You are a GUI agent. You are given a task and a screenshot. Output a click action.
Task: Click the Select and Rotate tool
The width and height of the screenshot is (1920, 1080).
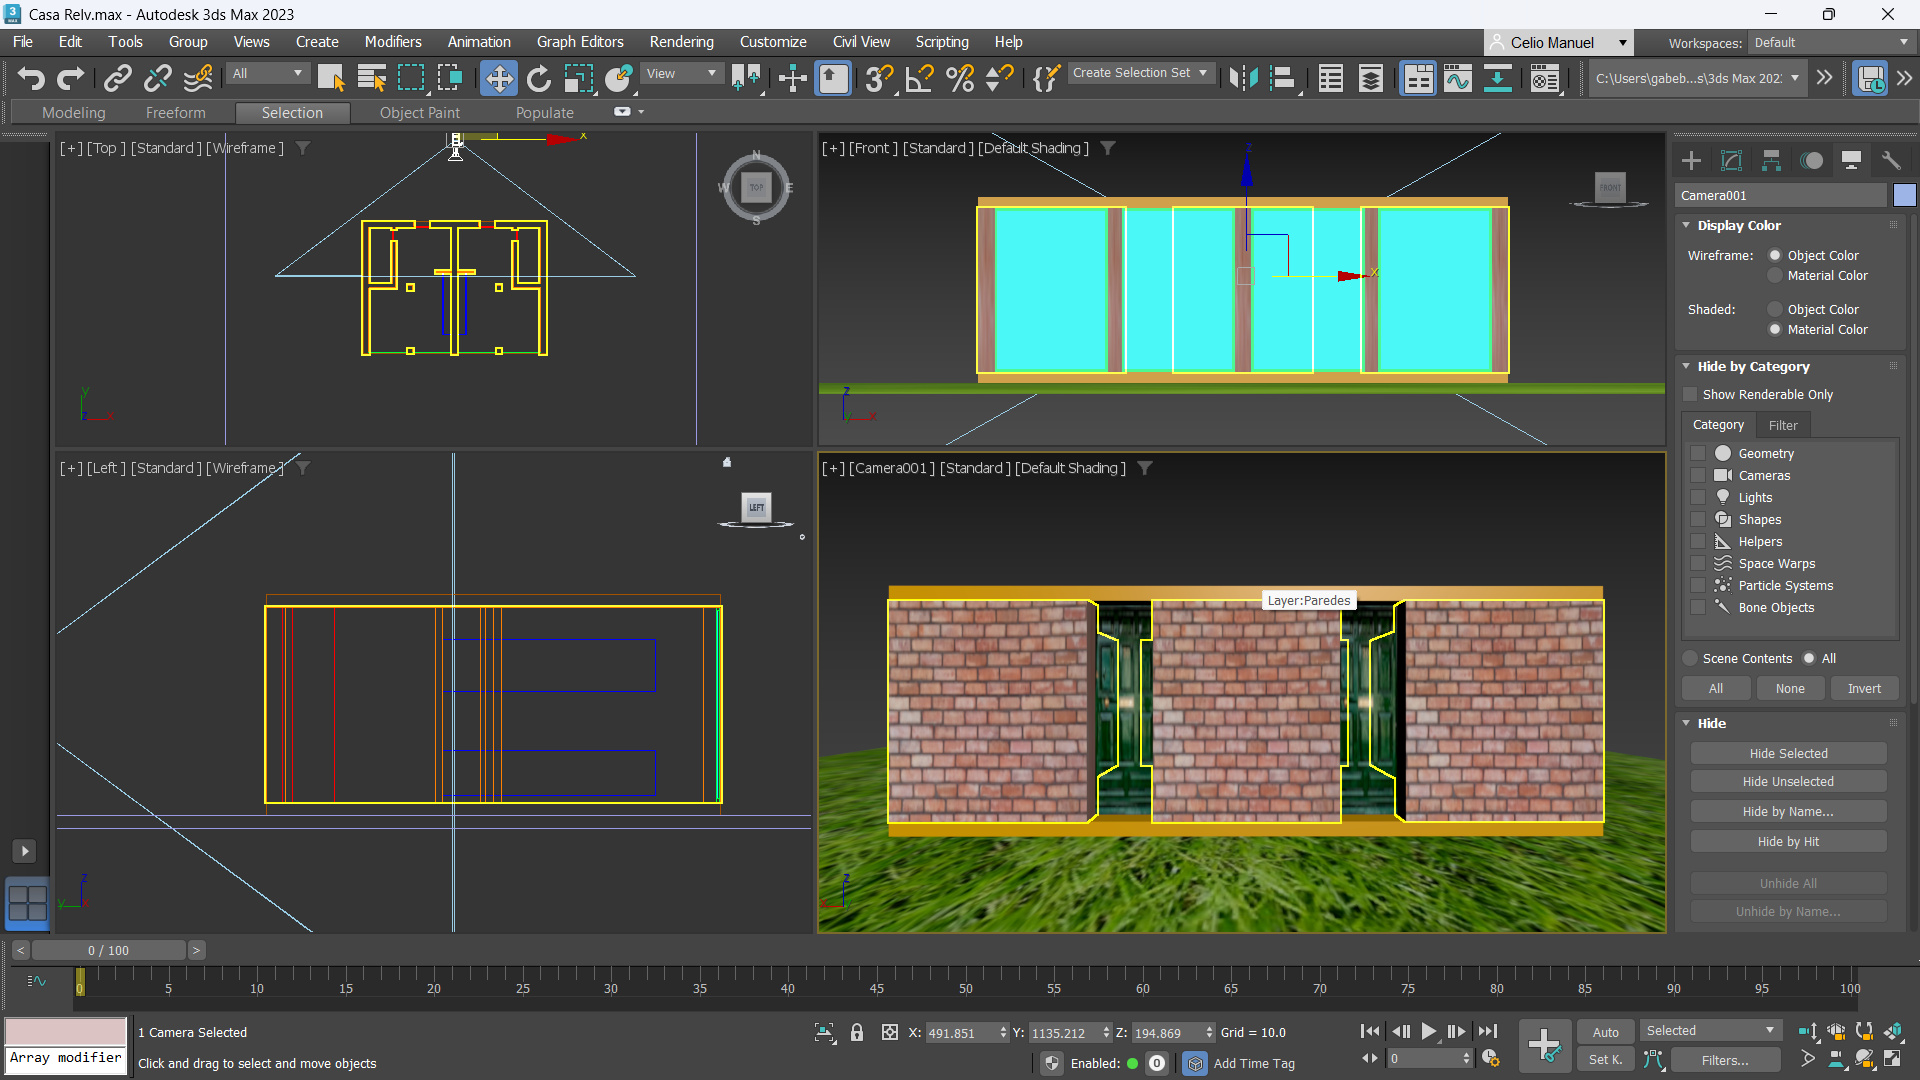pyautogui.click(x=538, y=78)
